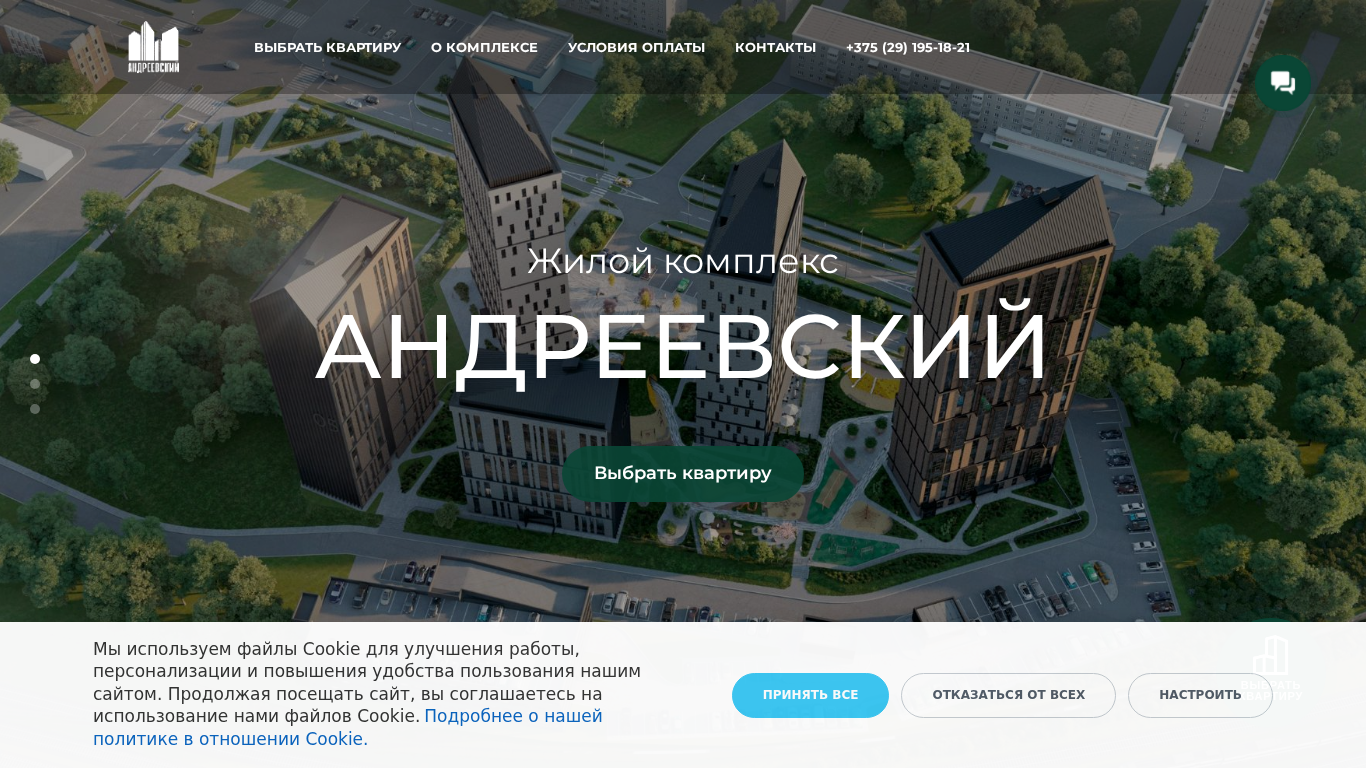The height and width of the screenshot is (768, 1366).
Task: Click the cookie notice text paragraph
Action: [367, 694]
